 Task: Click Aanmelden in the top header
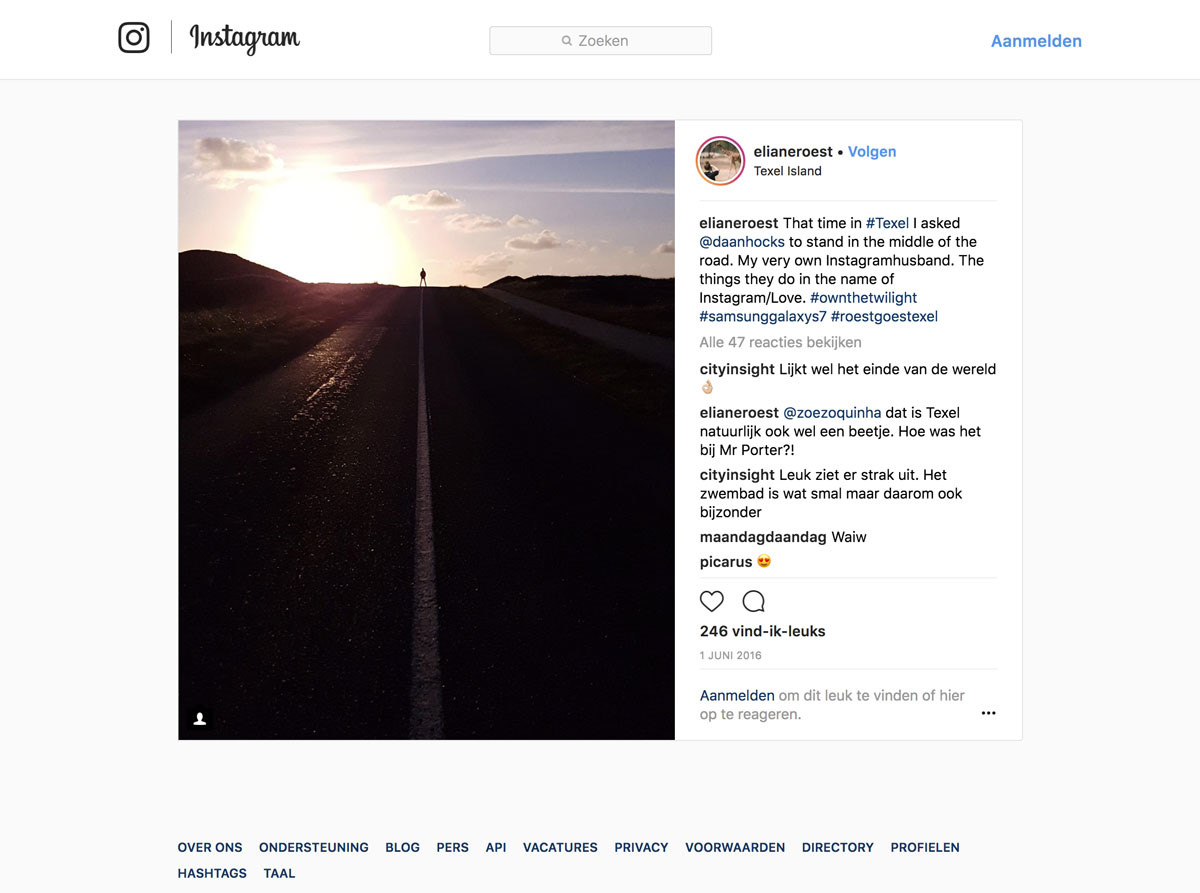1036,41
